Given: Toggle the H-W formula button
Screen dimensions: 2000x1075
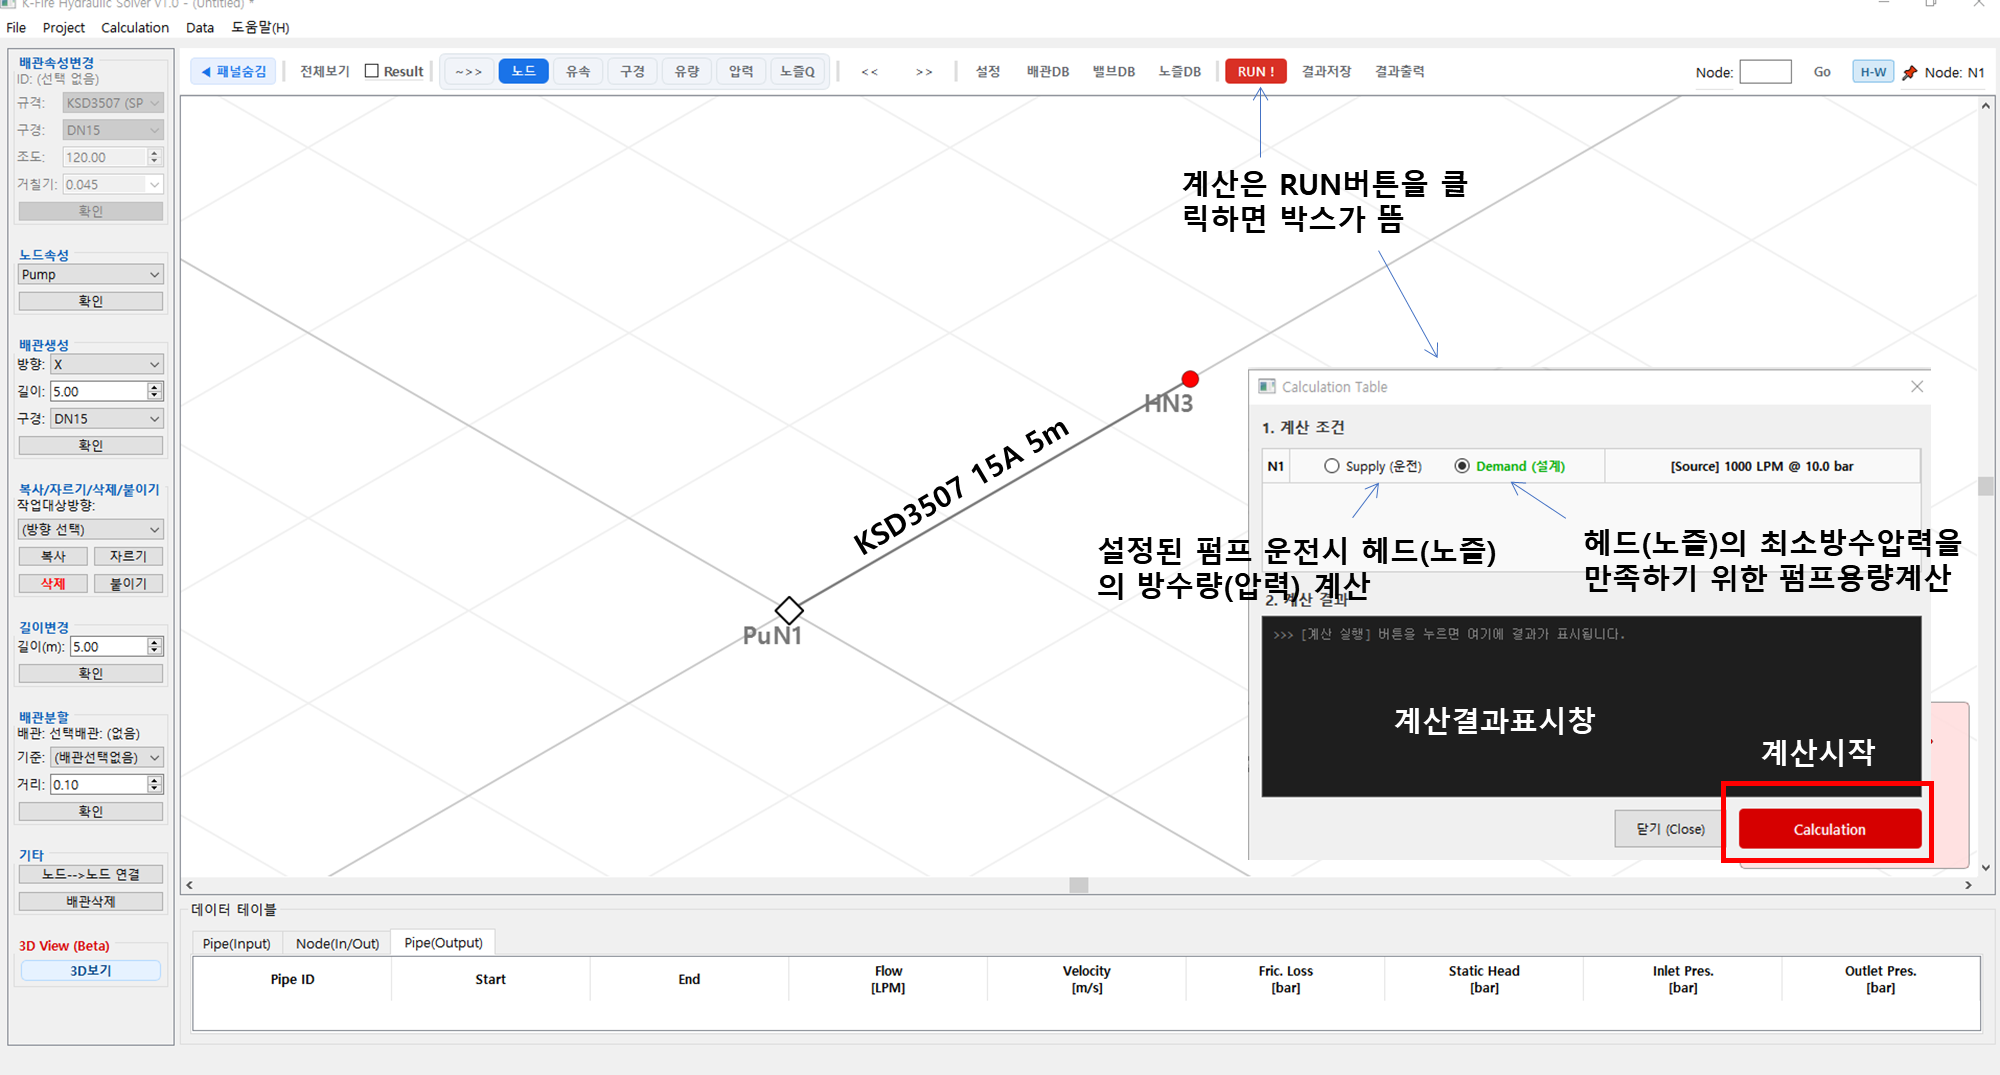Looking at the screenshot, I should tap(1873, 72).
